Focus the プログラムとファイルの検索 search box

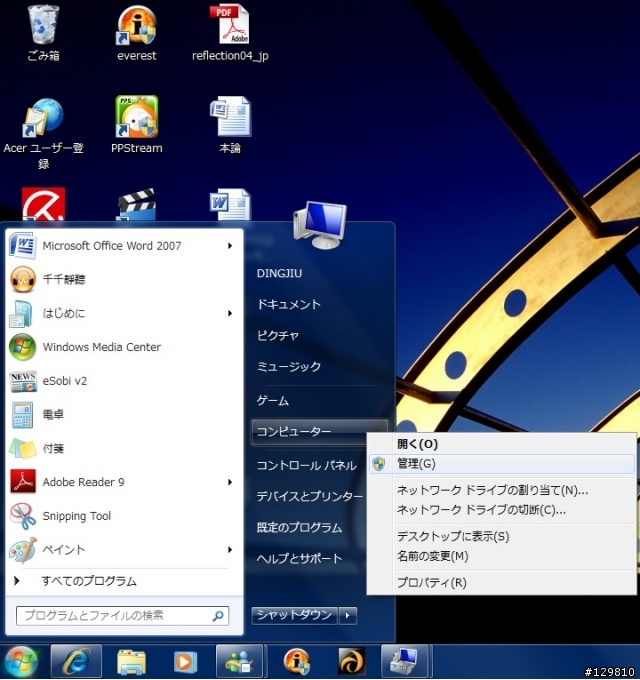click(x=123, y=615)
